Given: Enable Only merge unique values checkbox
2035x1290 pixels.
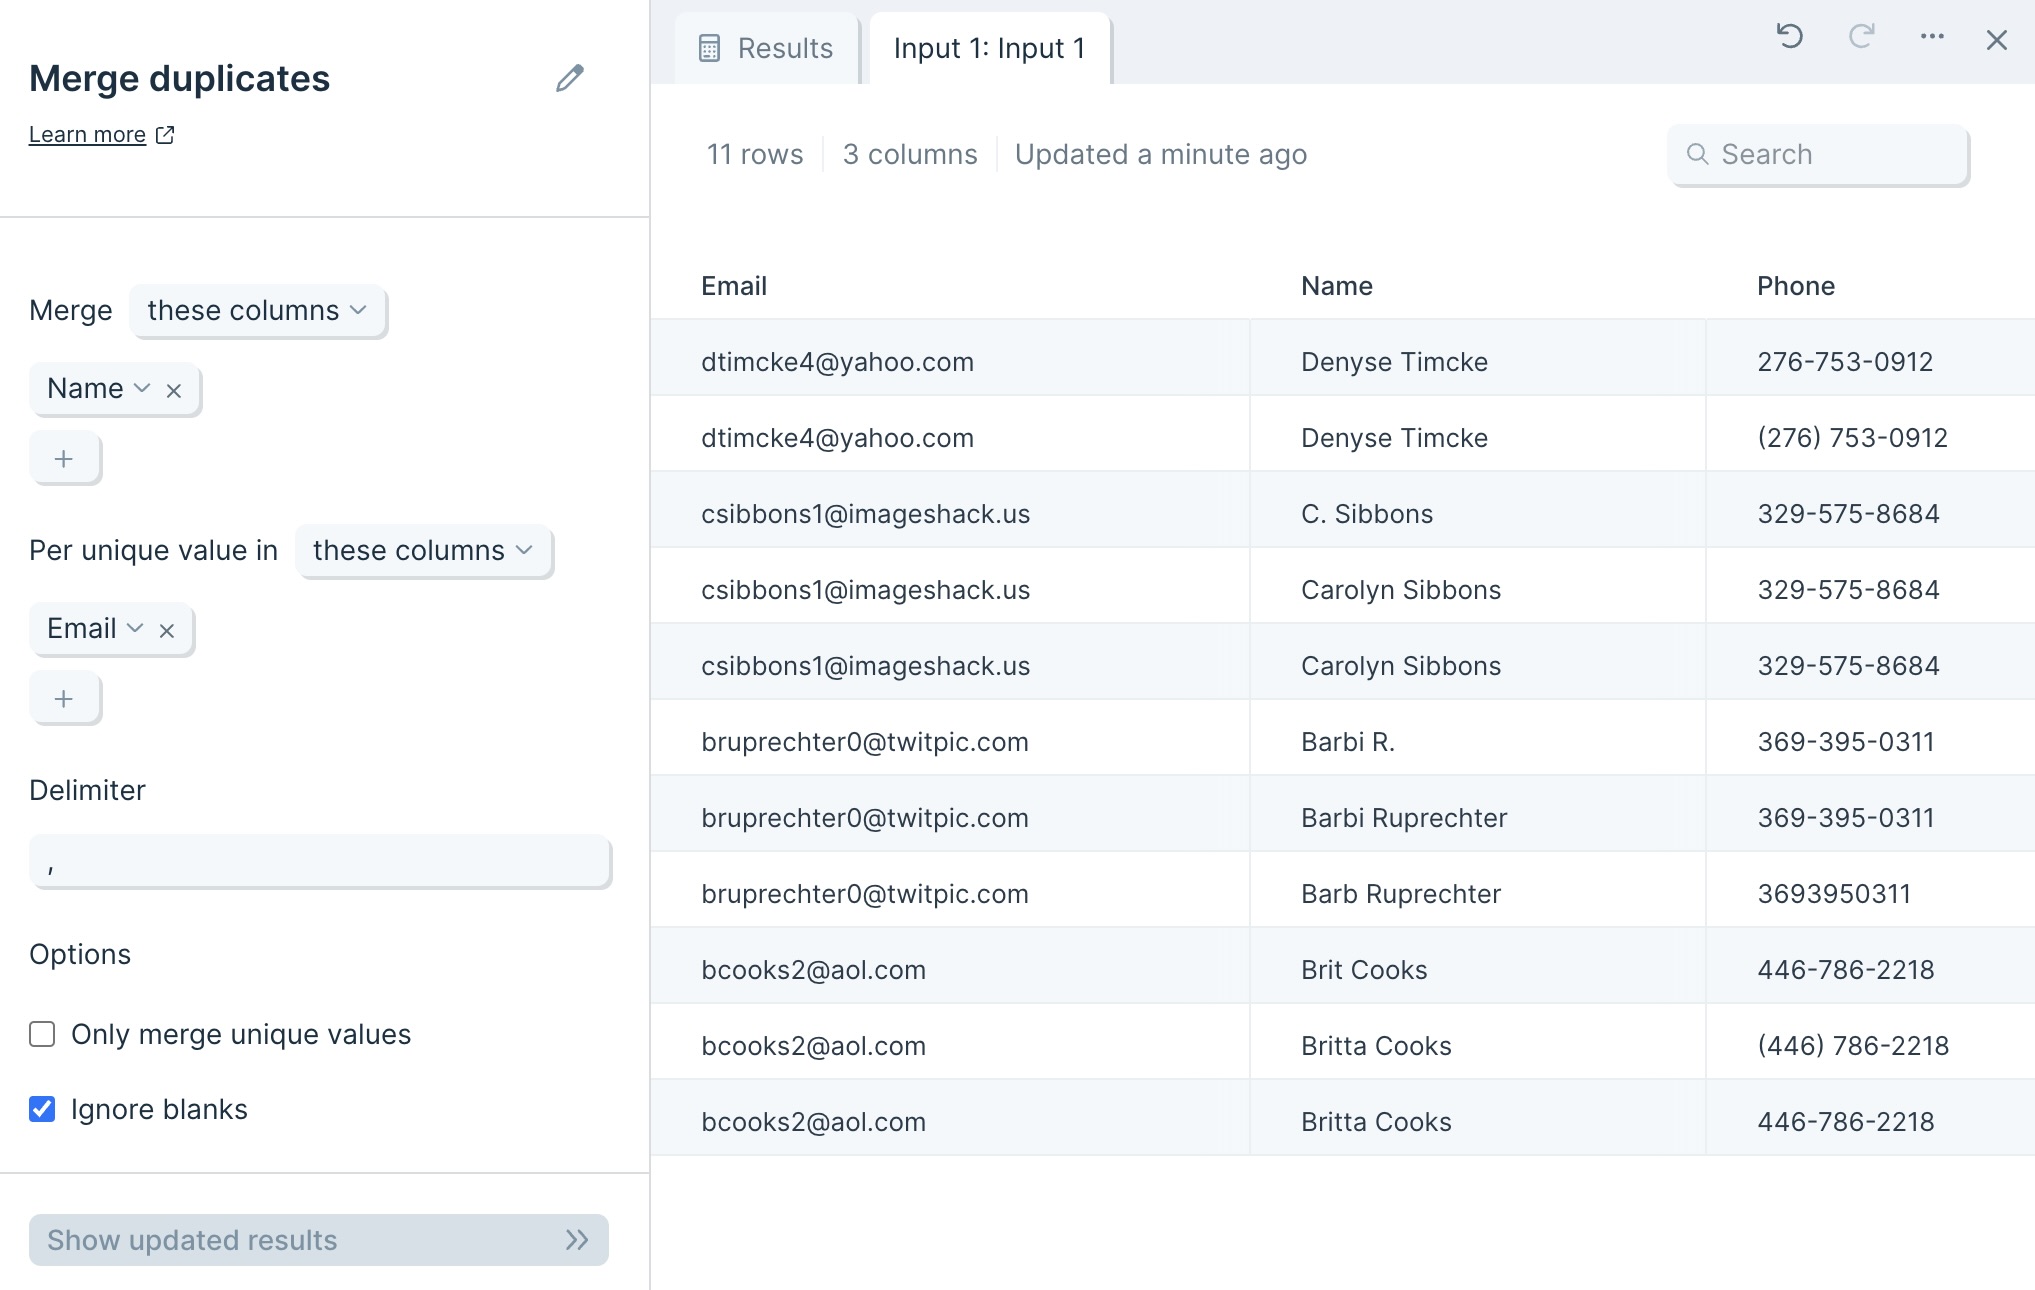Looking at the screenshot, I should click(42, 1034).
